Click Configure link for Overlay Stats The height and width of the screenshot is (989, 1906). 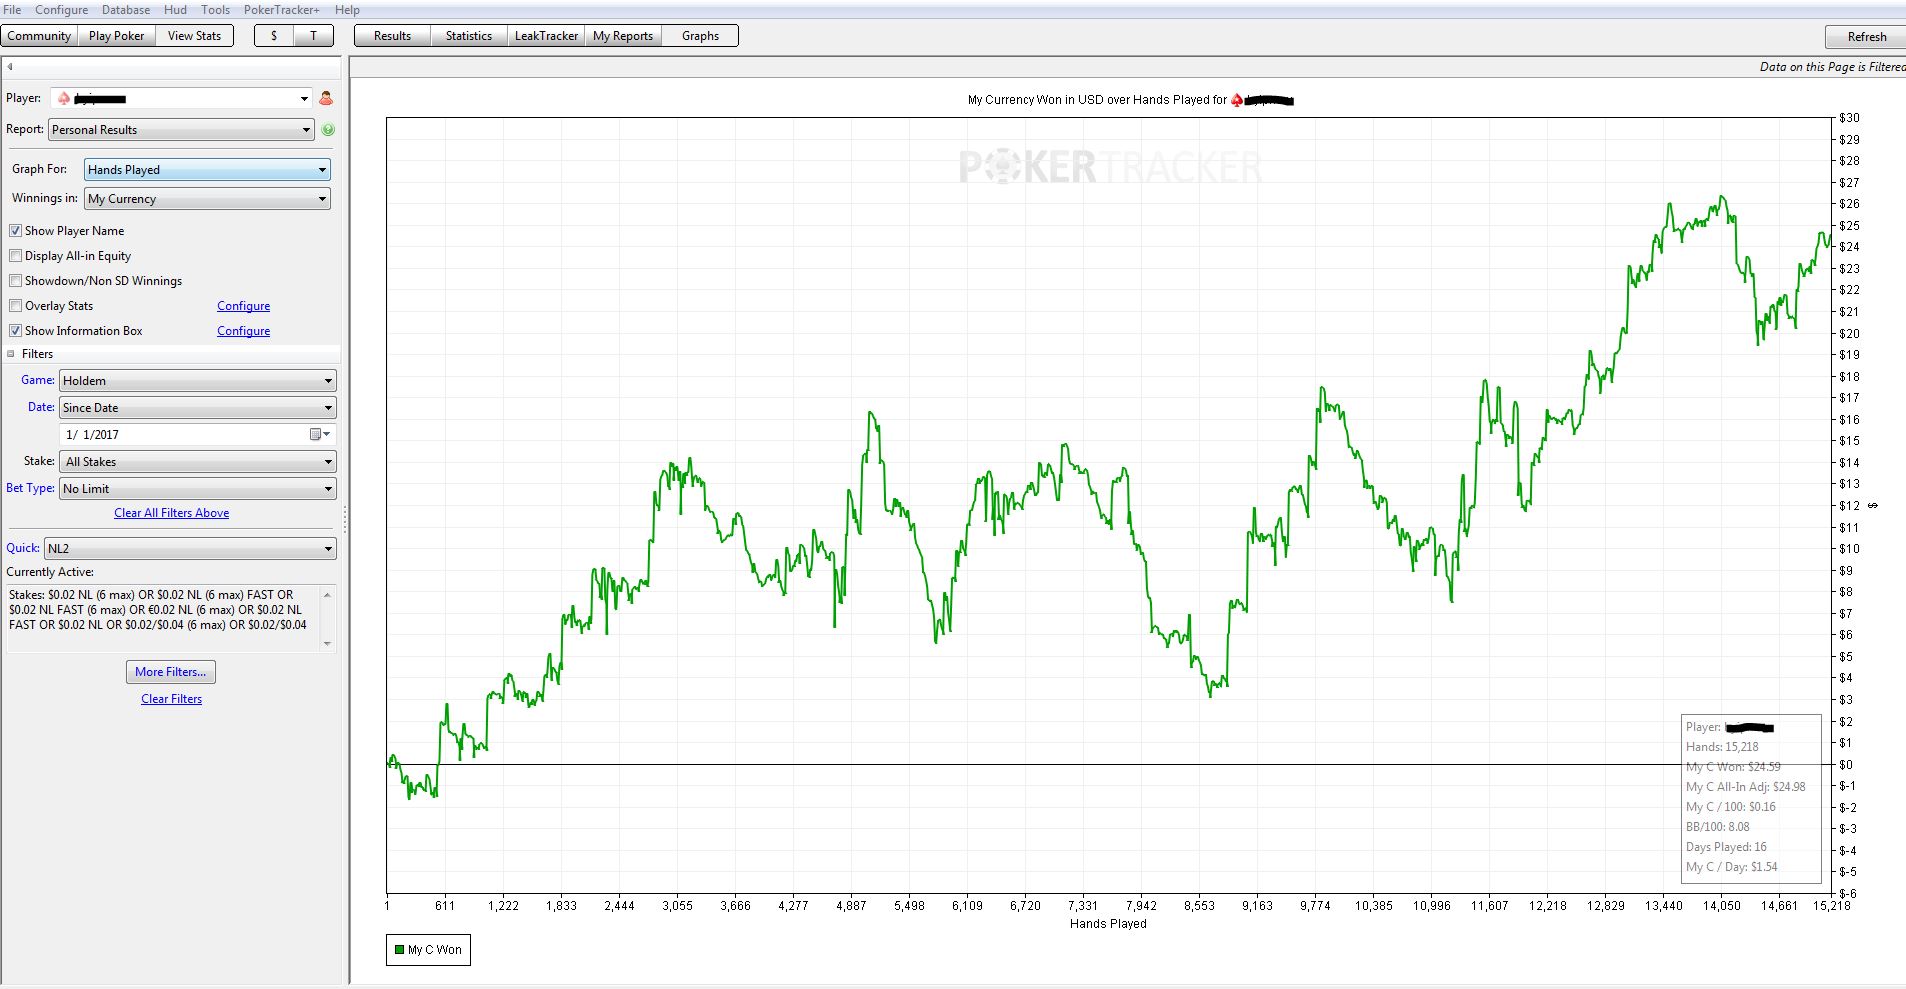(x=243, y=306)
